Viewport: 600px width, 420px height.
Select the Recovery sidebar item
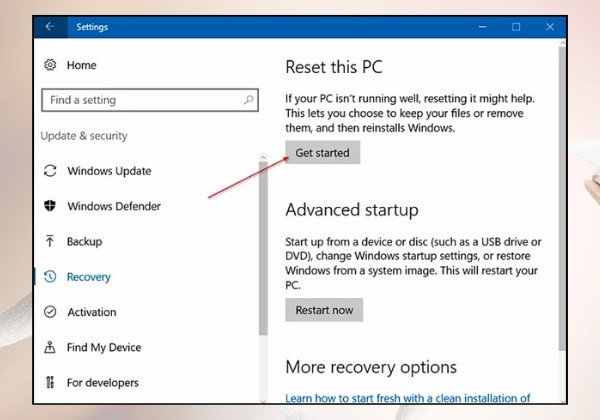89,277
